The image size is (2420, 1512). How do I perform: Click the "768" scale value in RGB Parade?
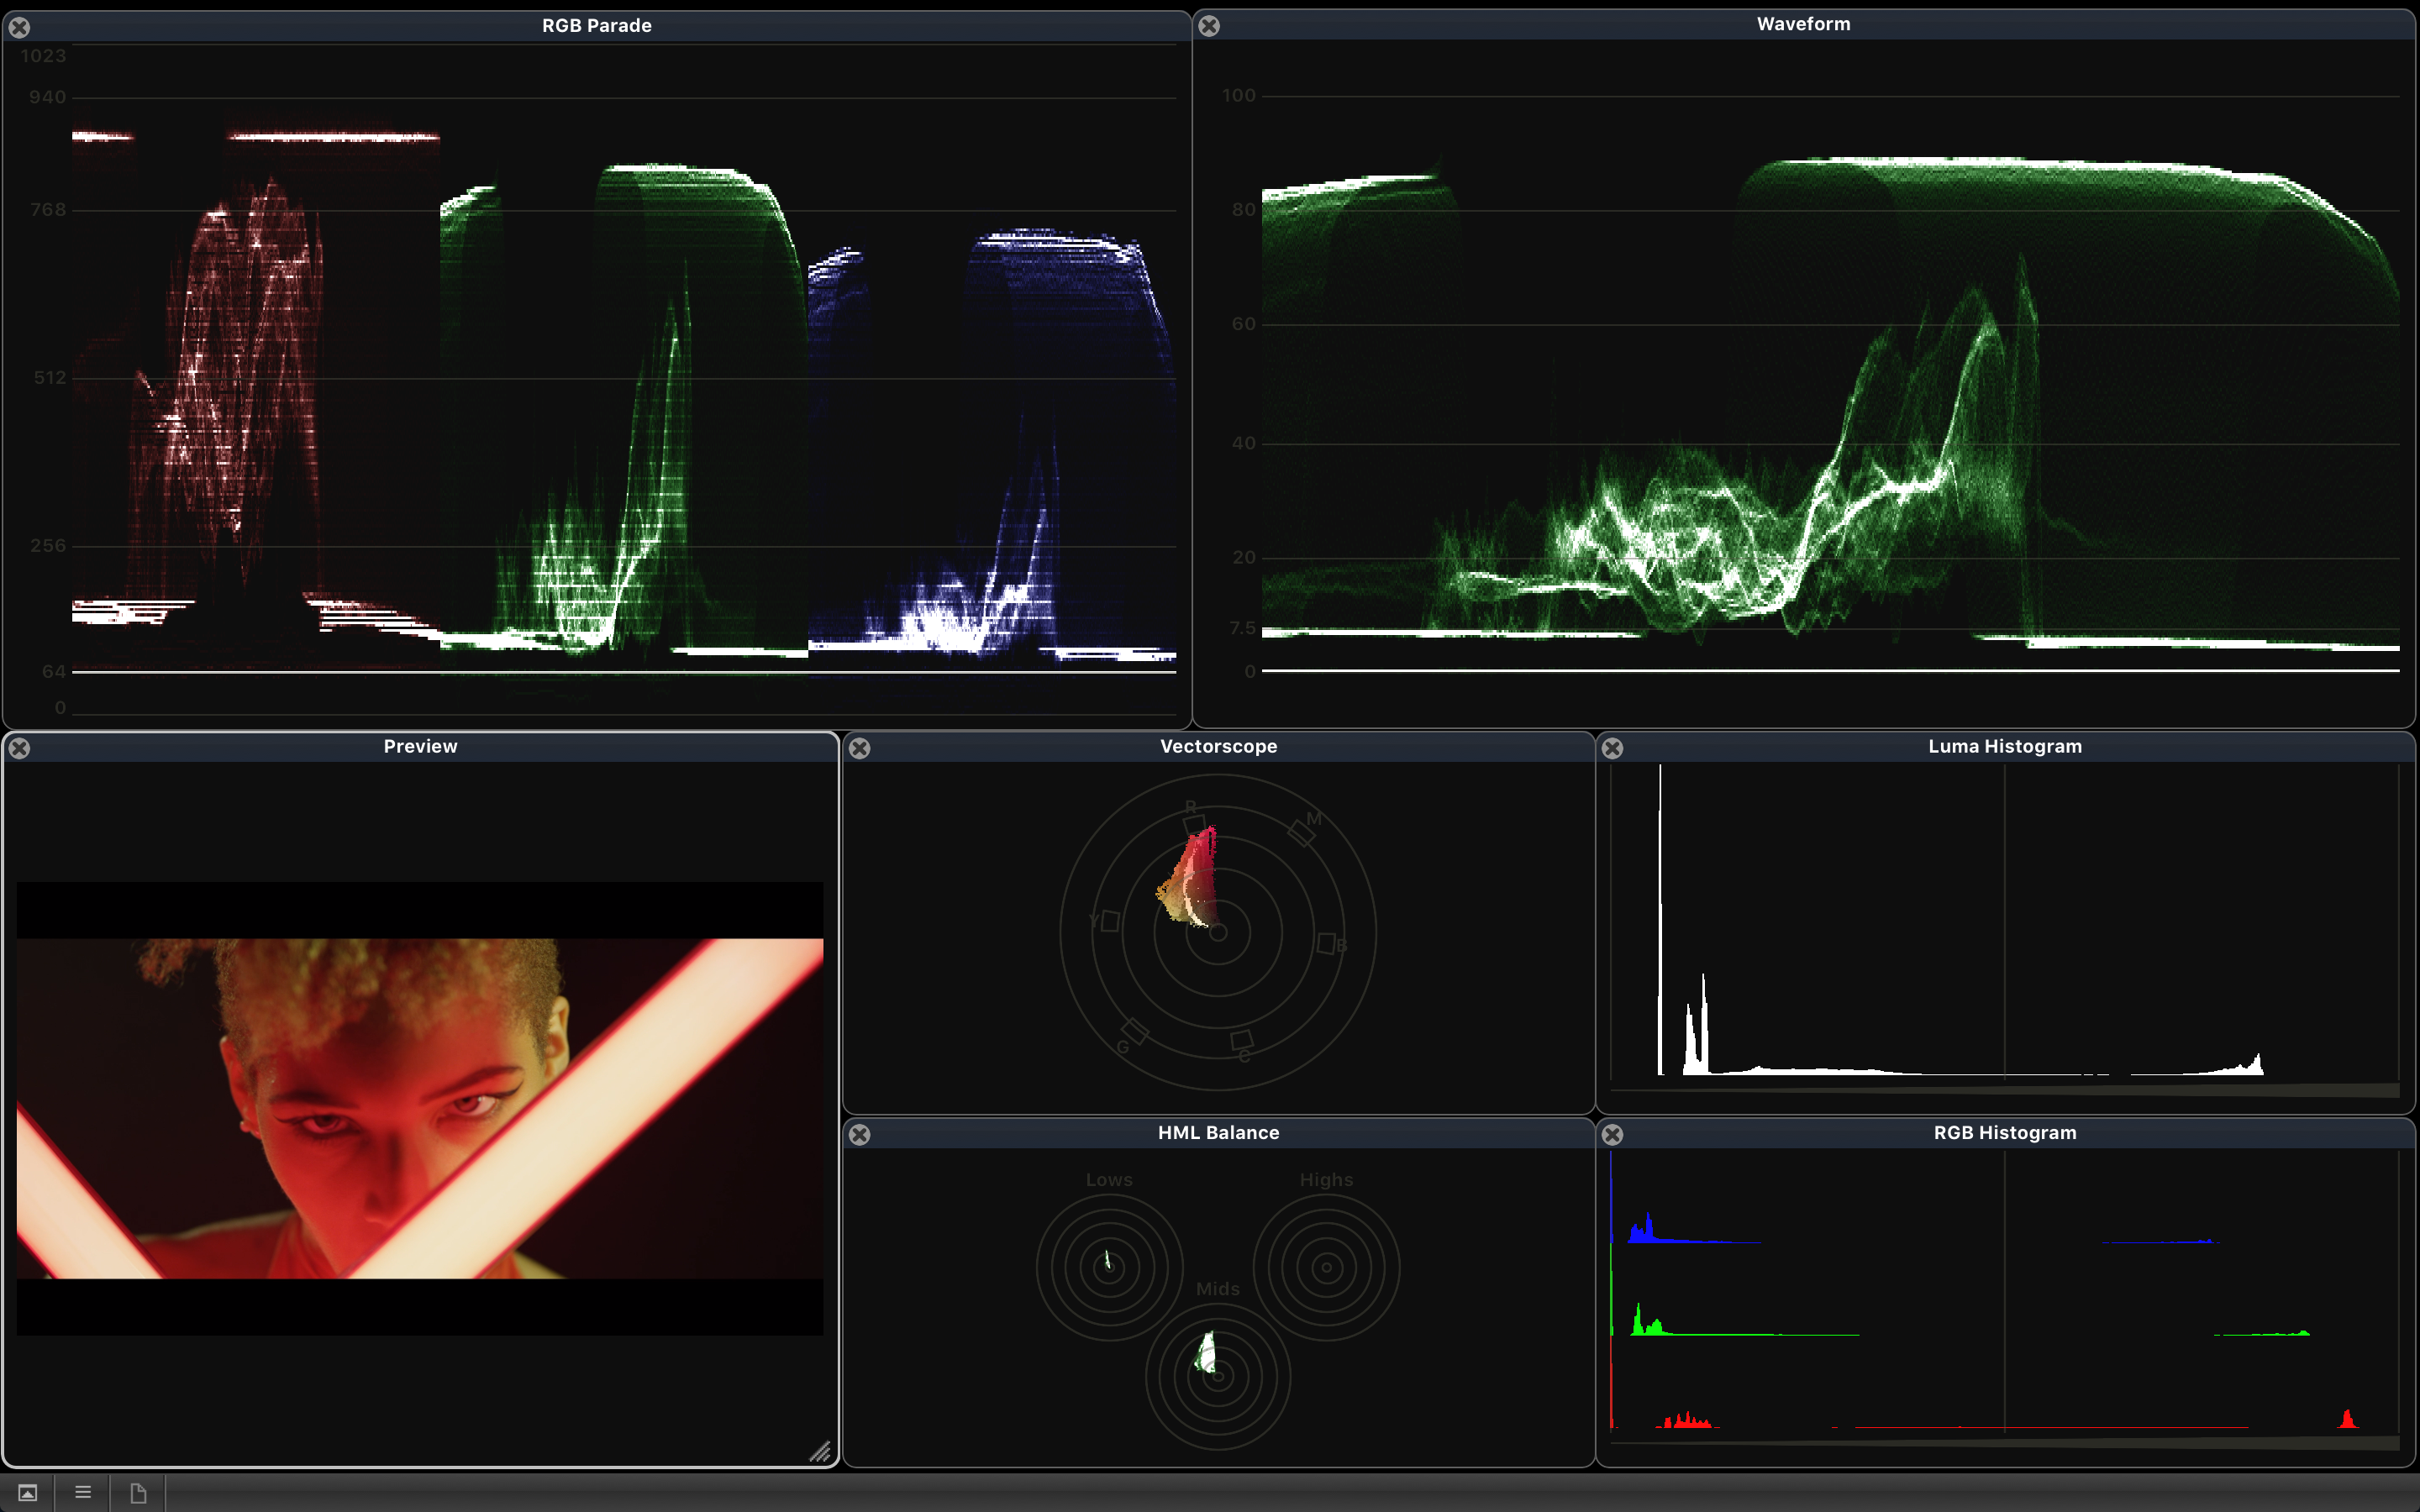[47, 209]
